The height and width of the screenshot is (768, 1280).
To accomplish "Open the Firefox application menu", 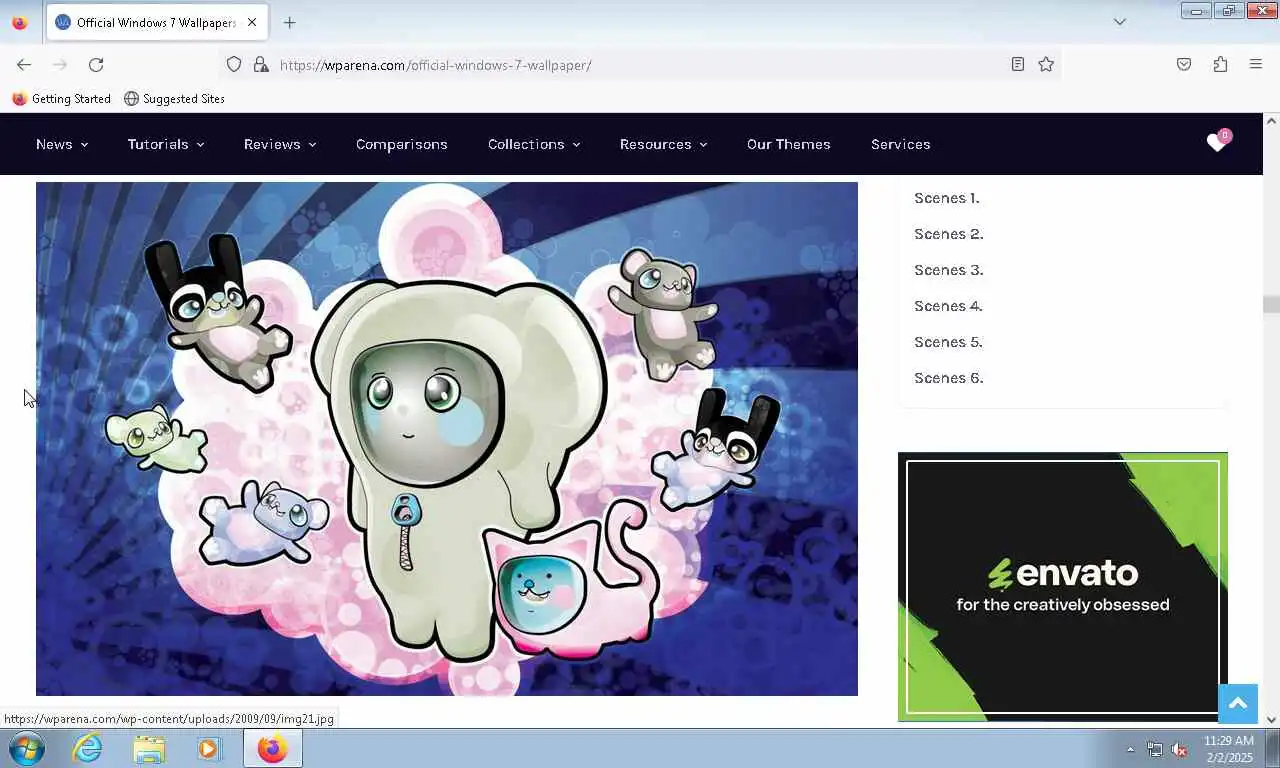I will [x=1256, y=64].
